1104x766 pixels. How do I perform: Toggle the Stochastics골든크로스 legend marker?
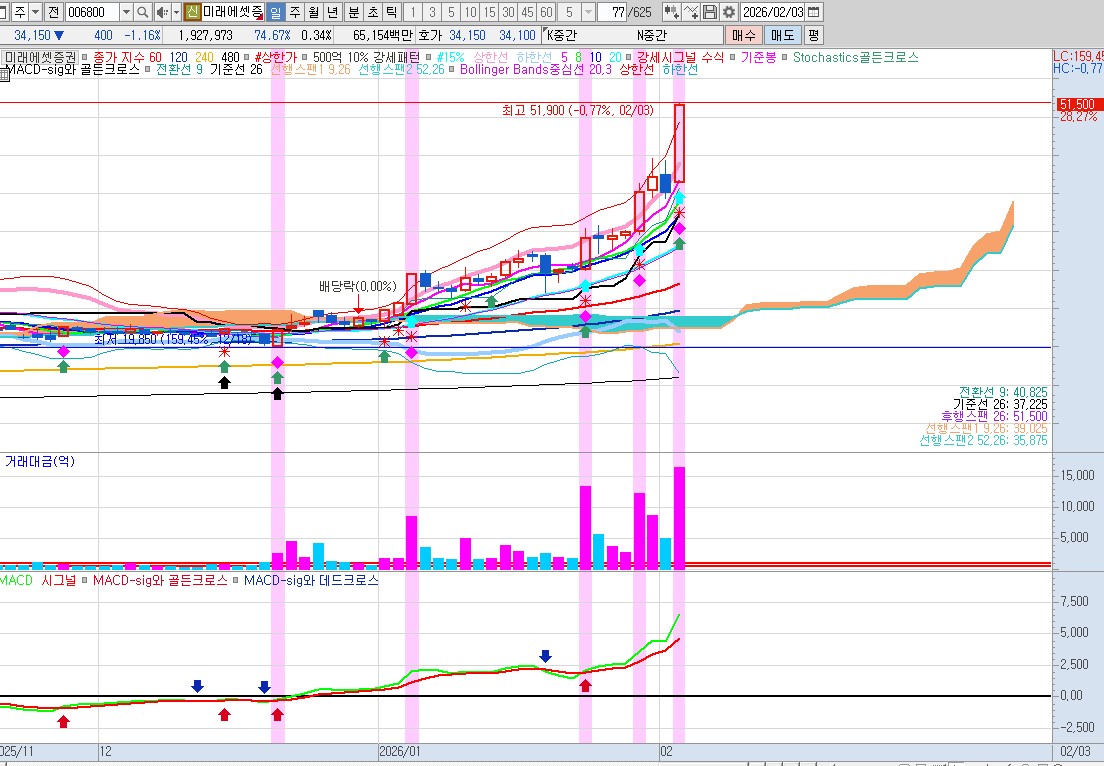tap(785, 58)
